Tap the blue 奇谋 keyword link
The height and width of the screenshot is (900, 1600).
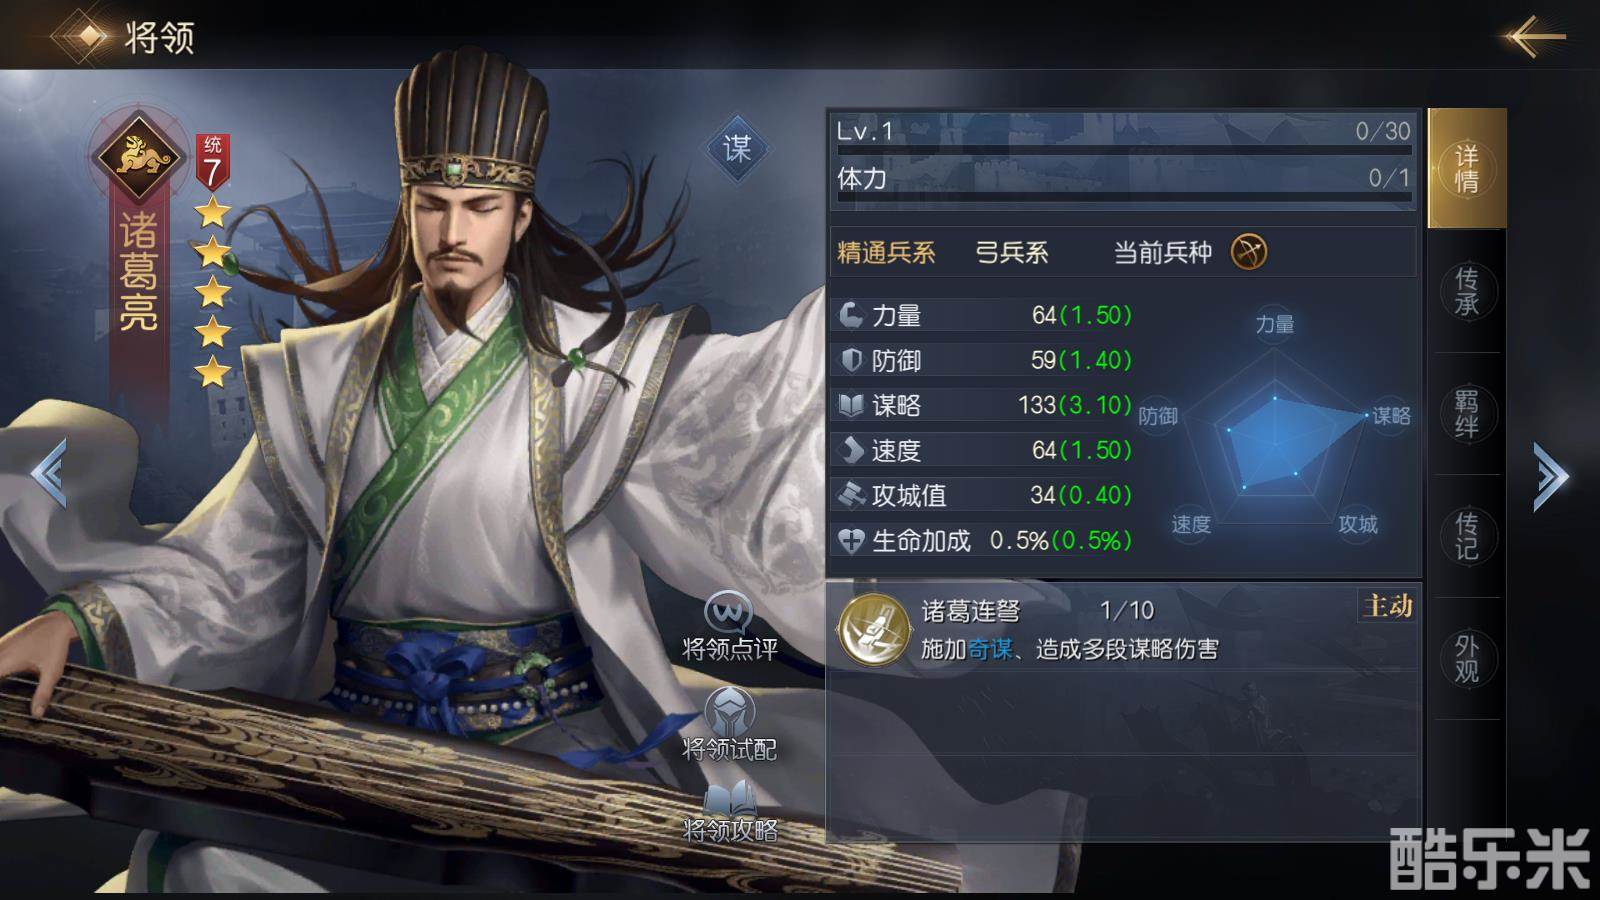(x=990, y=649)
